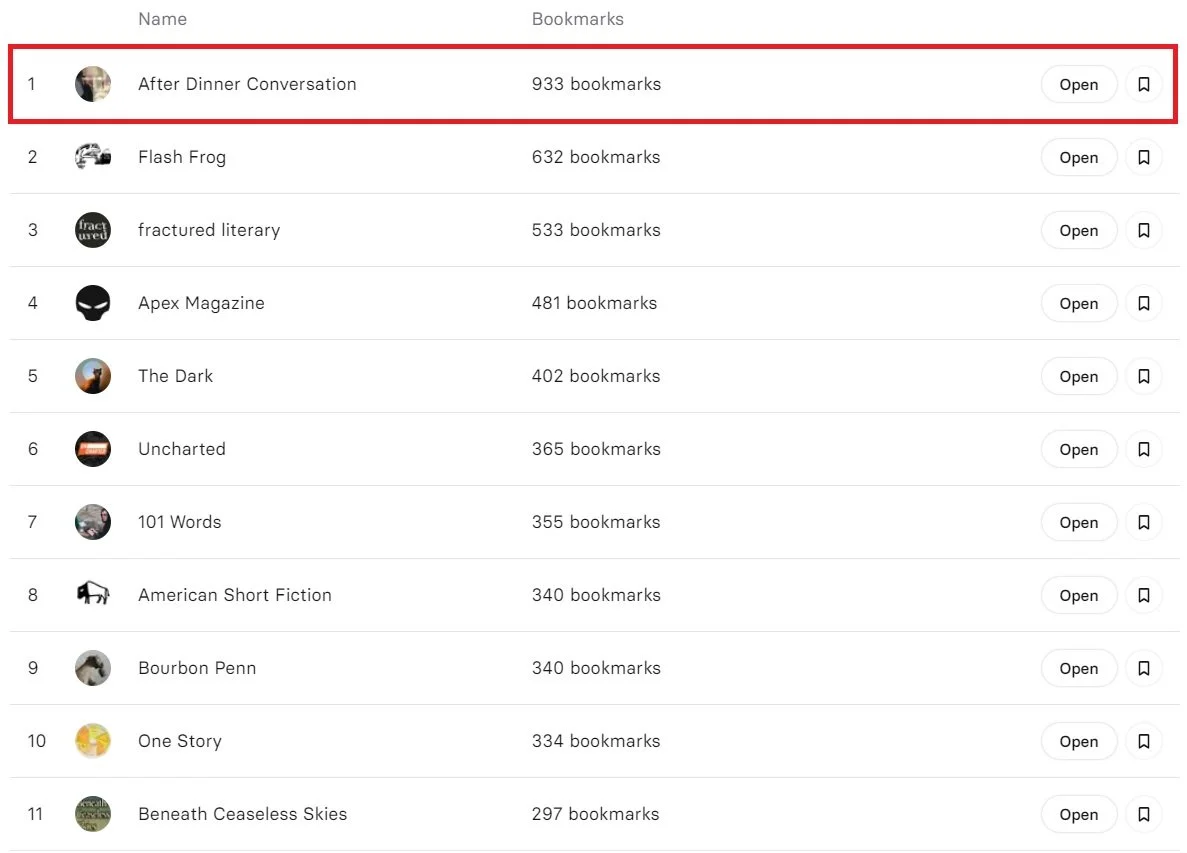The image size is (1187, 853).
Task: Bookmark One Story
Action: point(1143,742)
